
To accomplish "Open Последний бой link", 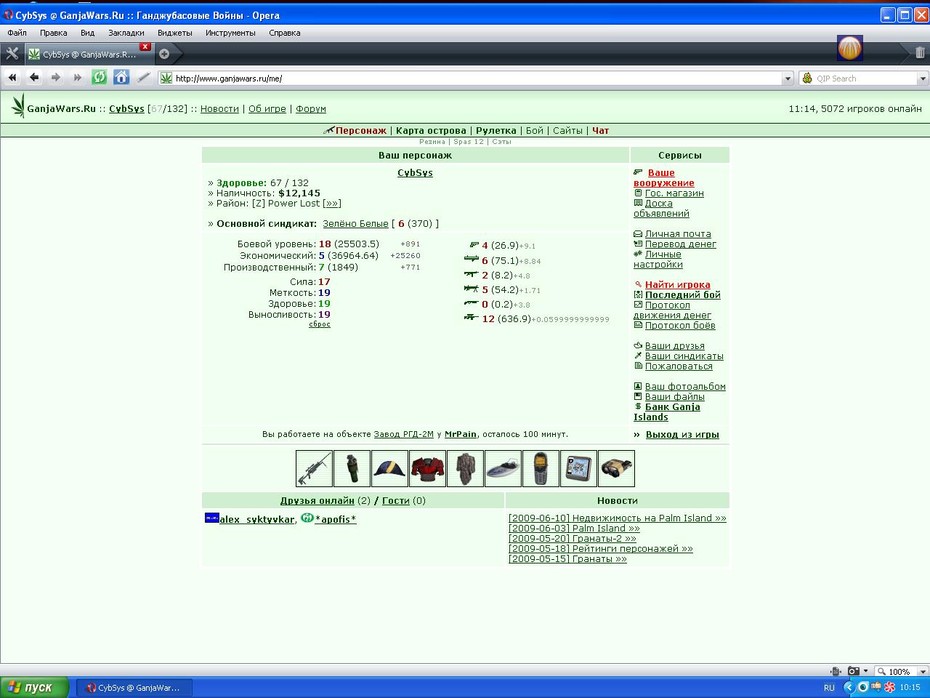I will (x=683, y=295).
